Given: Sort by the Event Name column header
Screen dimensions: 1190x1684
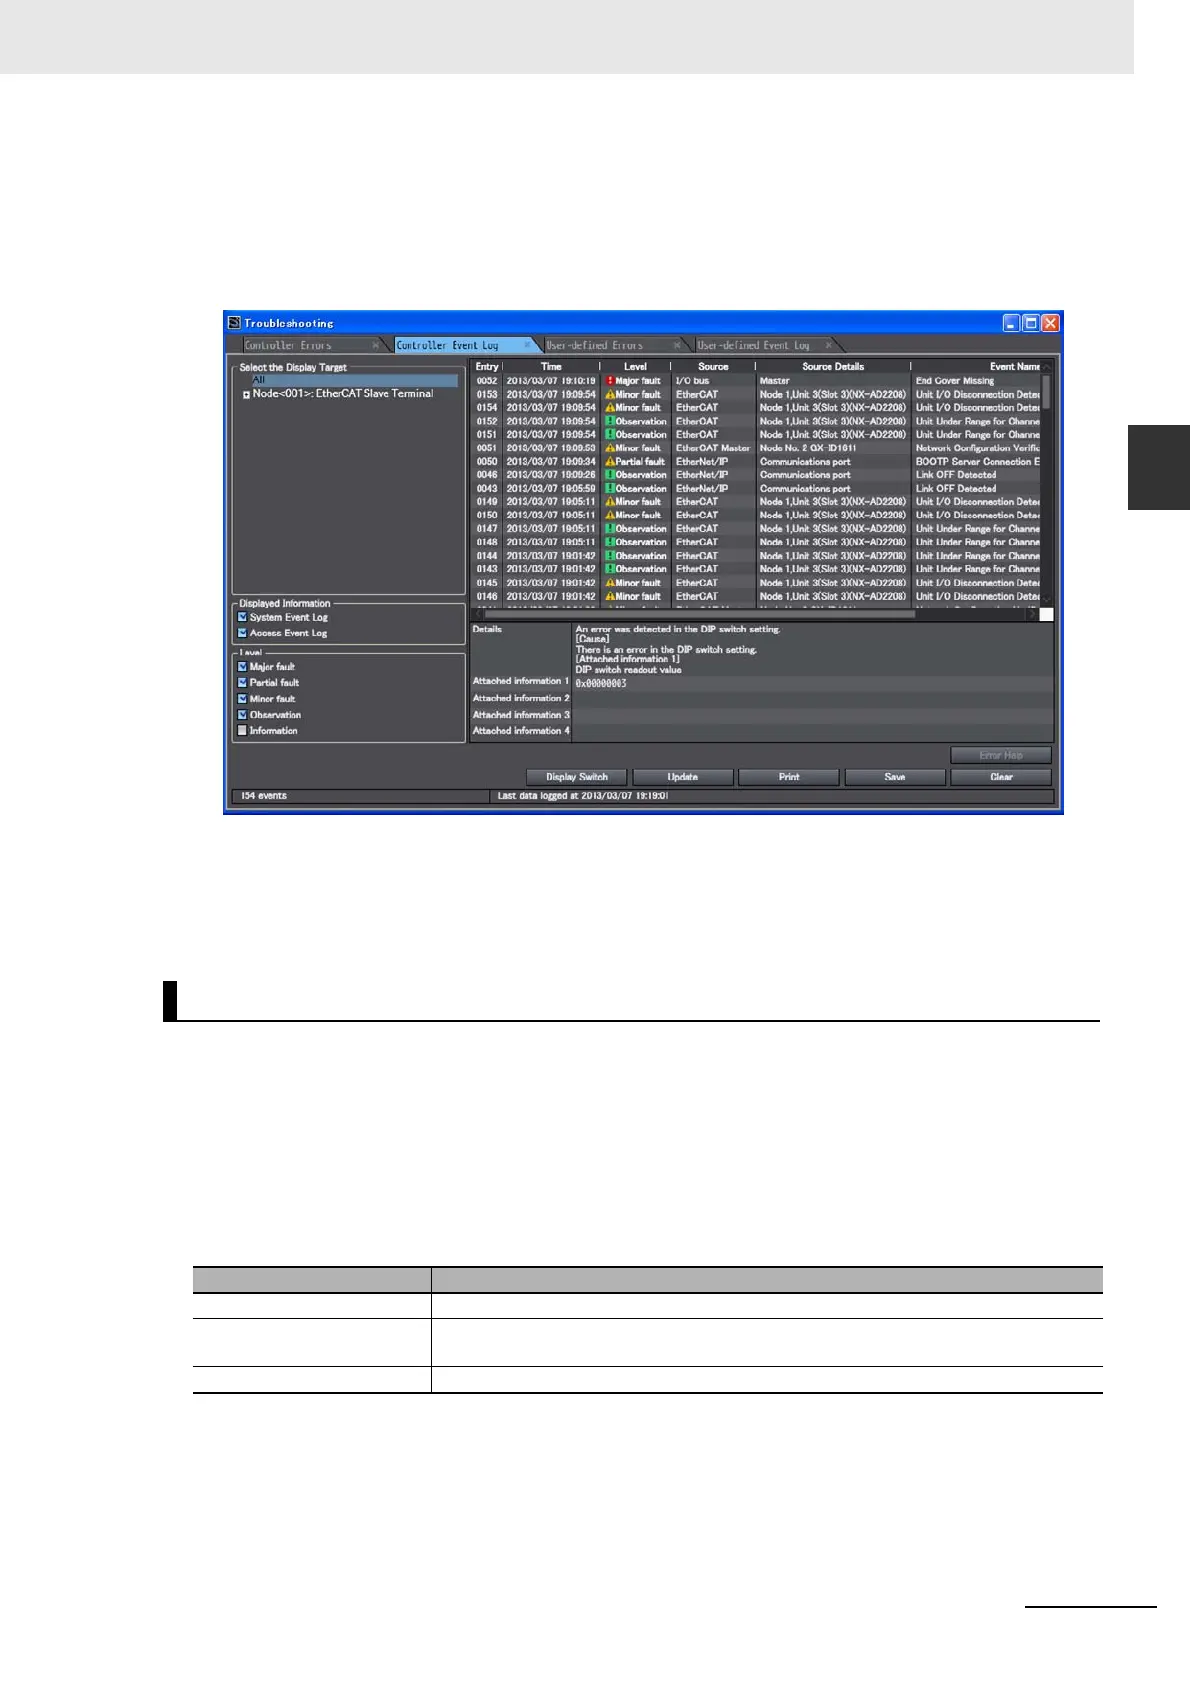Looking at the screenshot, I should tap(976, 367).
